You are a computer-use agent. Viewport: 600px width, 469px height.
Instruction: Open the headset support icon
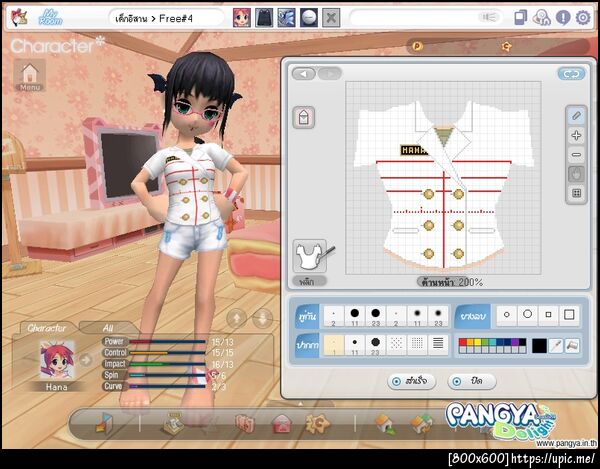click(x=541, y=18)
